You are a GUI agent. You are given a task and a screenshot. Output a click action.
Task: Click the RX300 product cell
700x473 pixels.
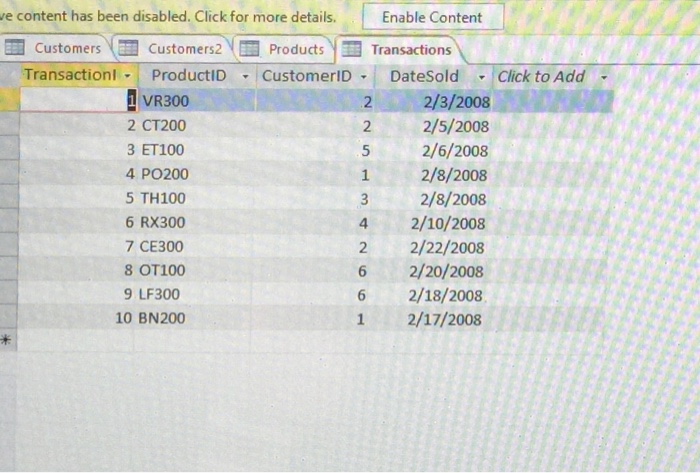(194, 222)
